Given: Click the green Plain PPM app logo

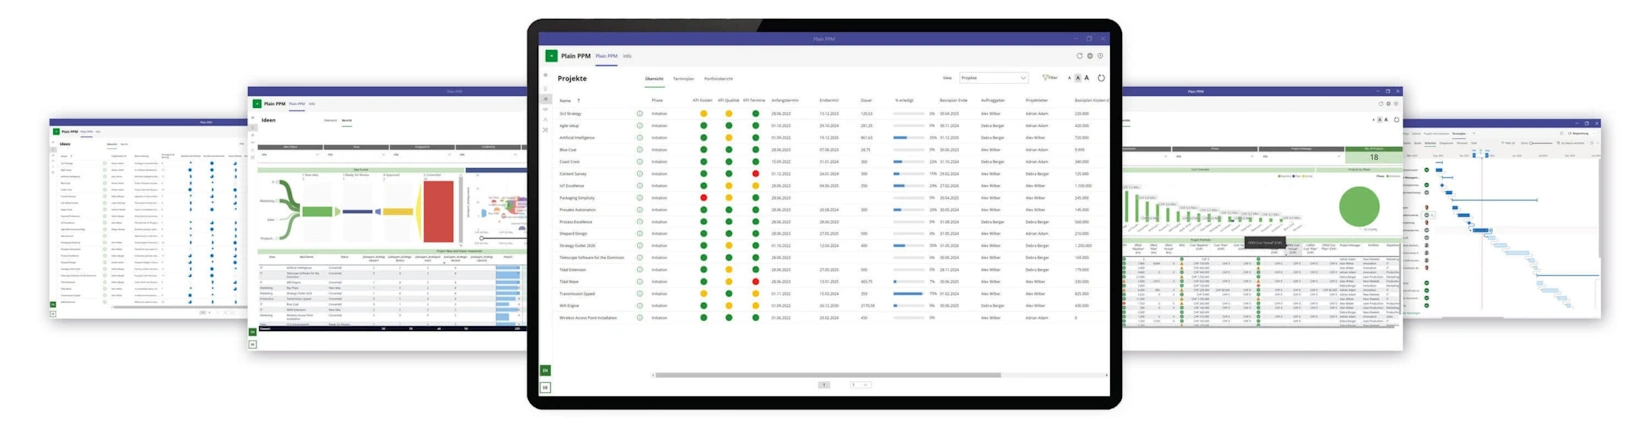Looking at the screenshot, I should (551, 56).
